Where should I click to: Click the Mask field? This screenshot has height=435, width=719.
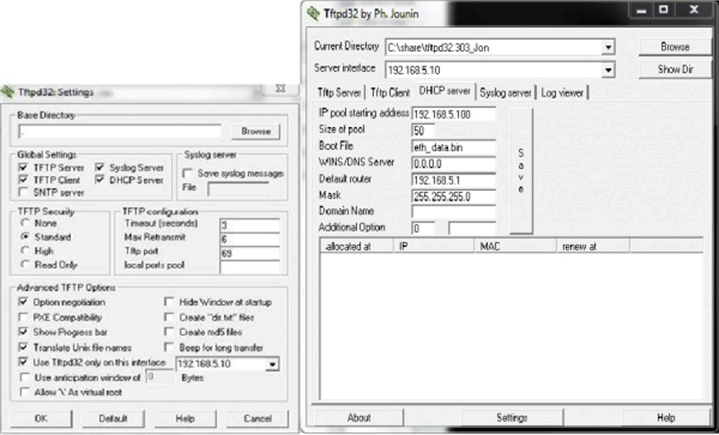454,197
